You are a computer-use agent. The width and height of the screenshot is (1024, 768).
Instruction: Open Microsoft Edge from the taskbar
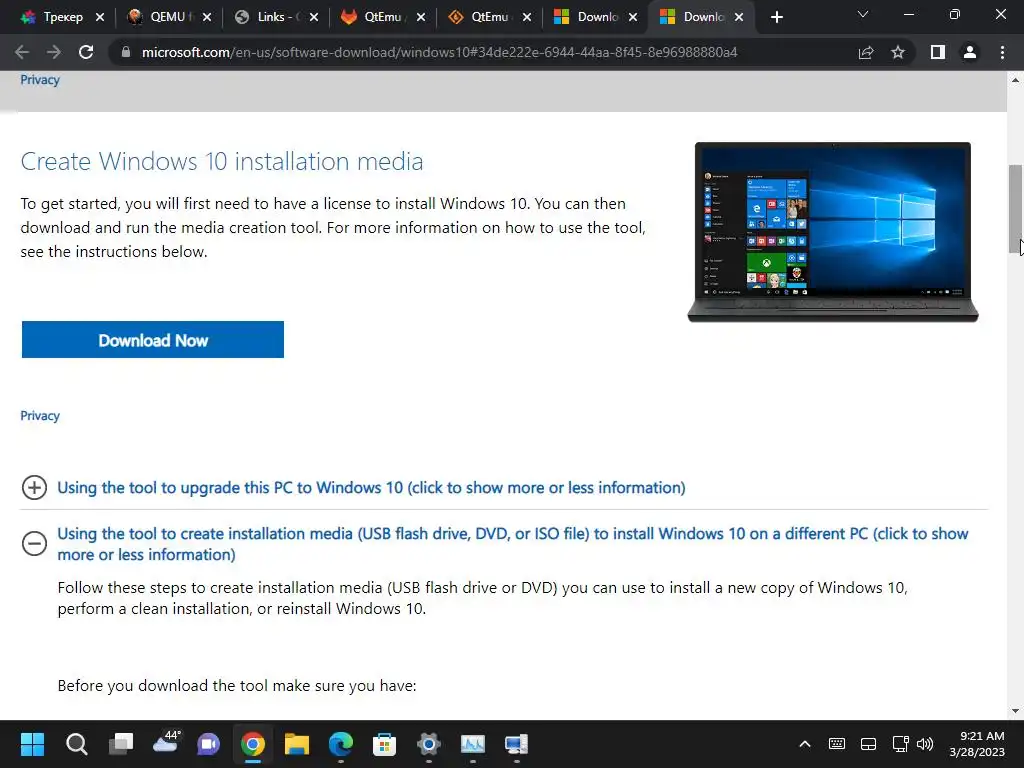tap(341, 744)
